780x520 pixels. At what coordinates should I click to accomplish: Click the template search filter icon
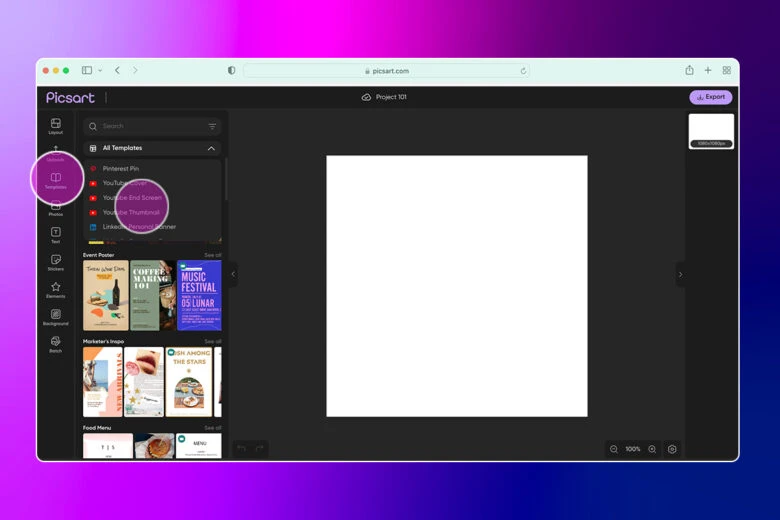[x=212, y=126]
